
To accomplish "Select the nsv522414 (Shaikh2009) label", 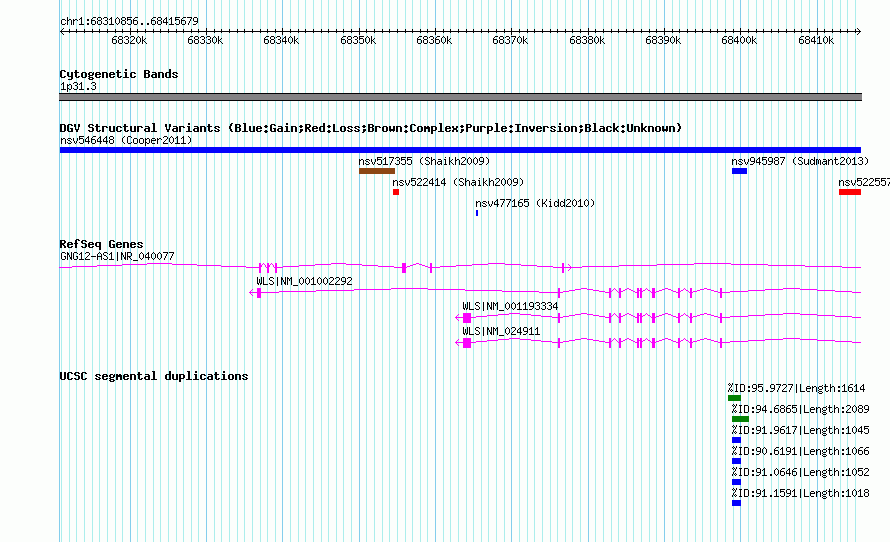I will point(458,182).
